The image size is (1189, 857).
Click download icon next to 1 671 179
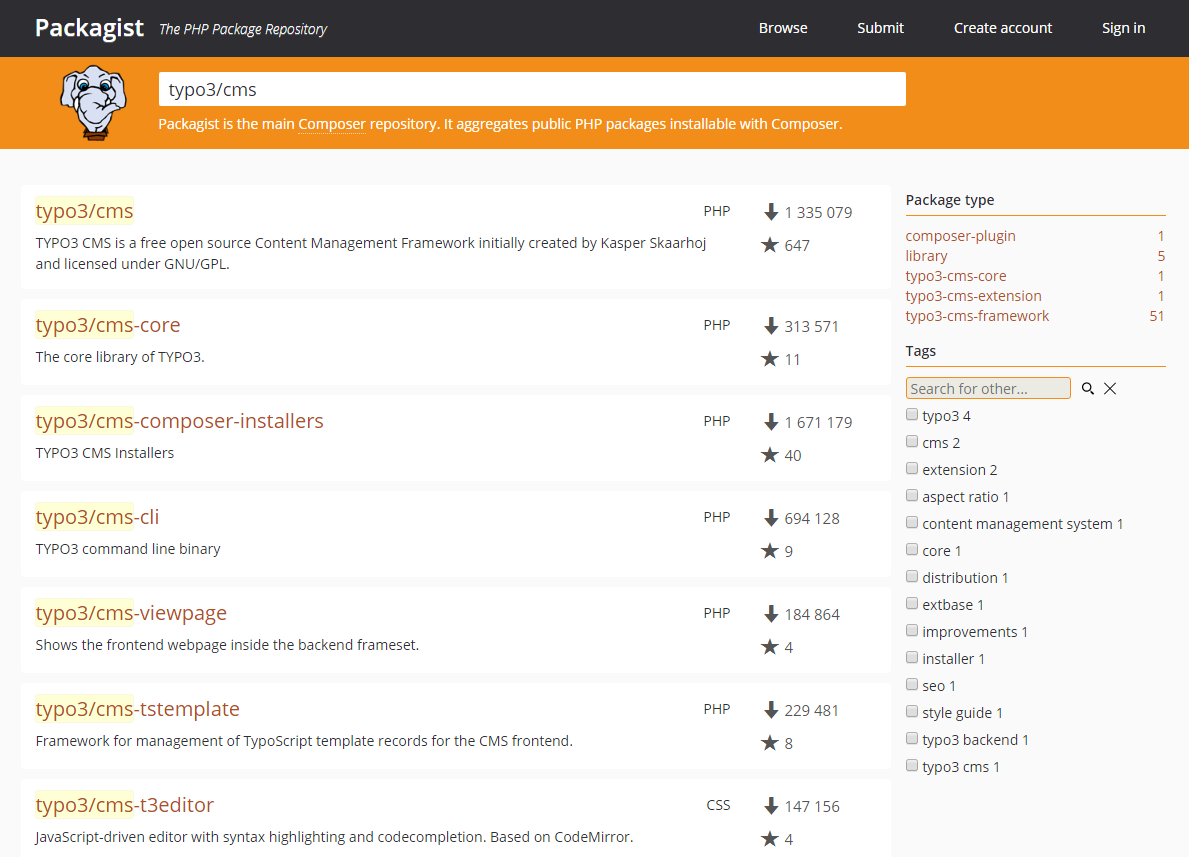(x=771, y=422)
